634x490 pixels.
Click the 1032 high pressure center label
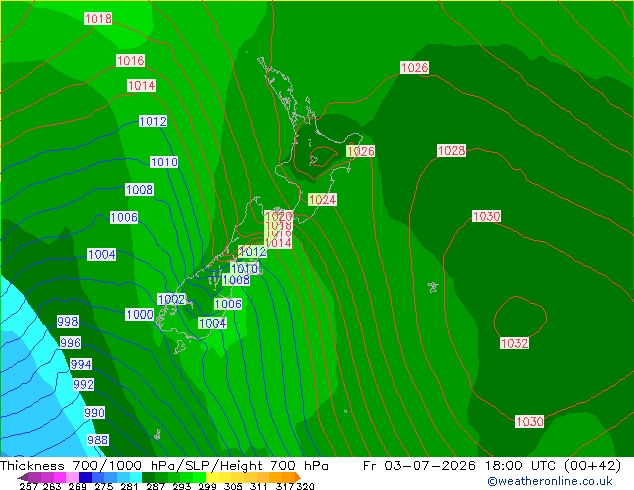[x=514, y=343]
